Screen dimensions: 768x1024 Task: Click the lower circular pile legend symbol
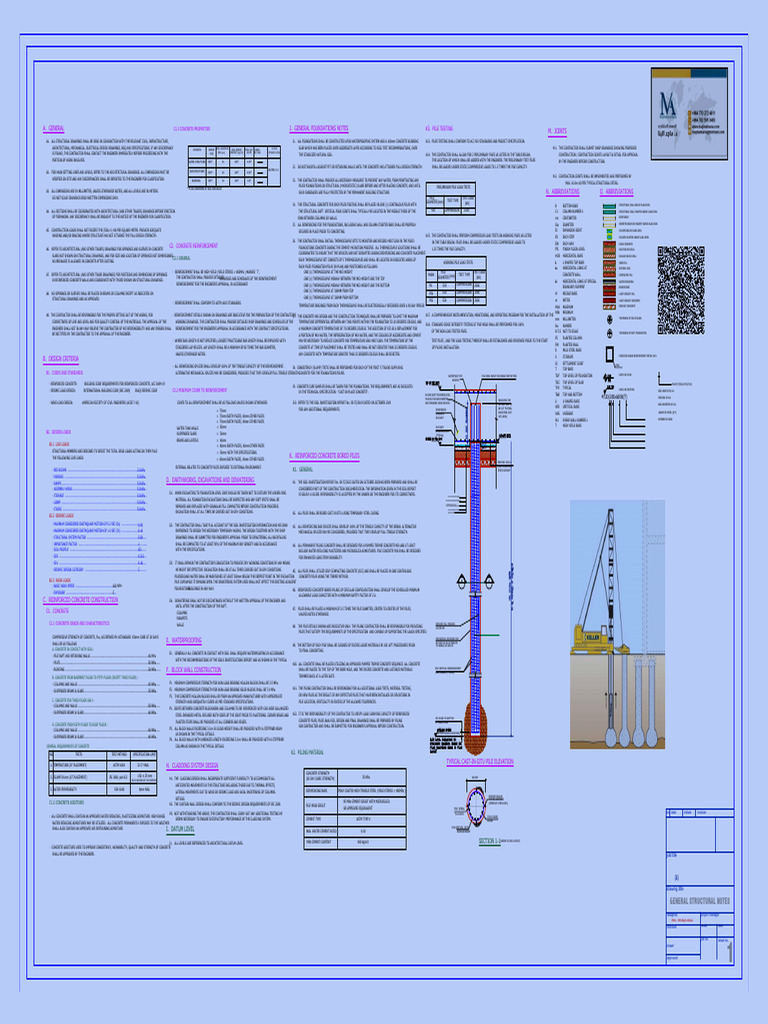pyautogui.click(x=610, y=333)
